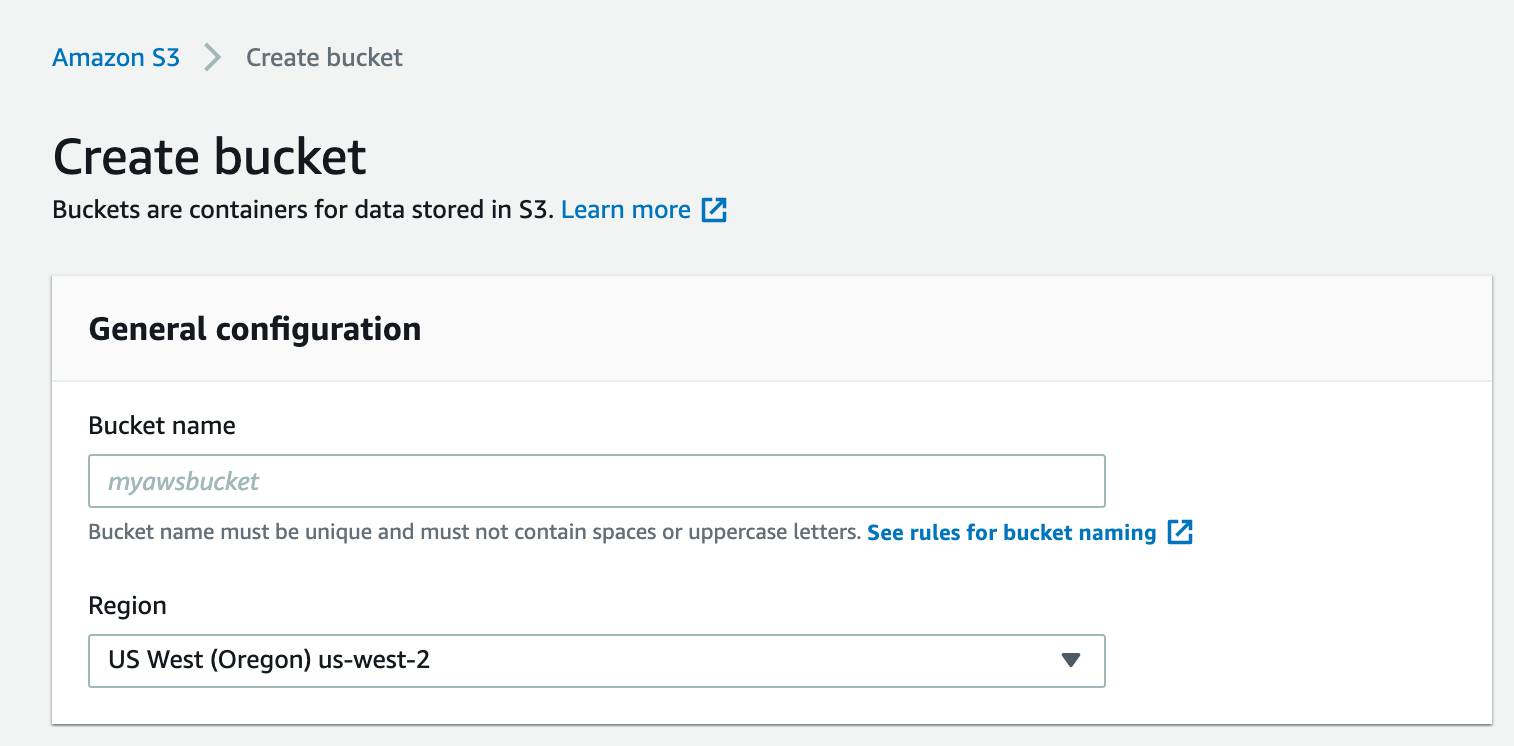Click the Buckets are containers description text
The width and height of the screenshot is (1514, 746).
click(x=302, y=210)
